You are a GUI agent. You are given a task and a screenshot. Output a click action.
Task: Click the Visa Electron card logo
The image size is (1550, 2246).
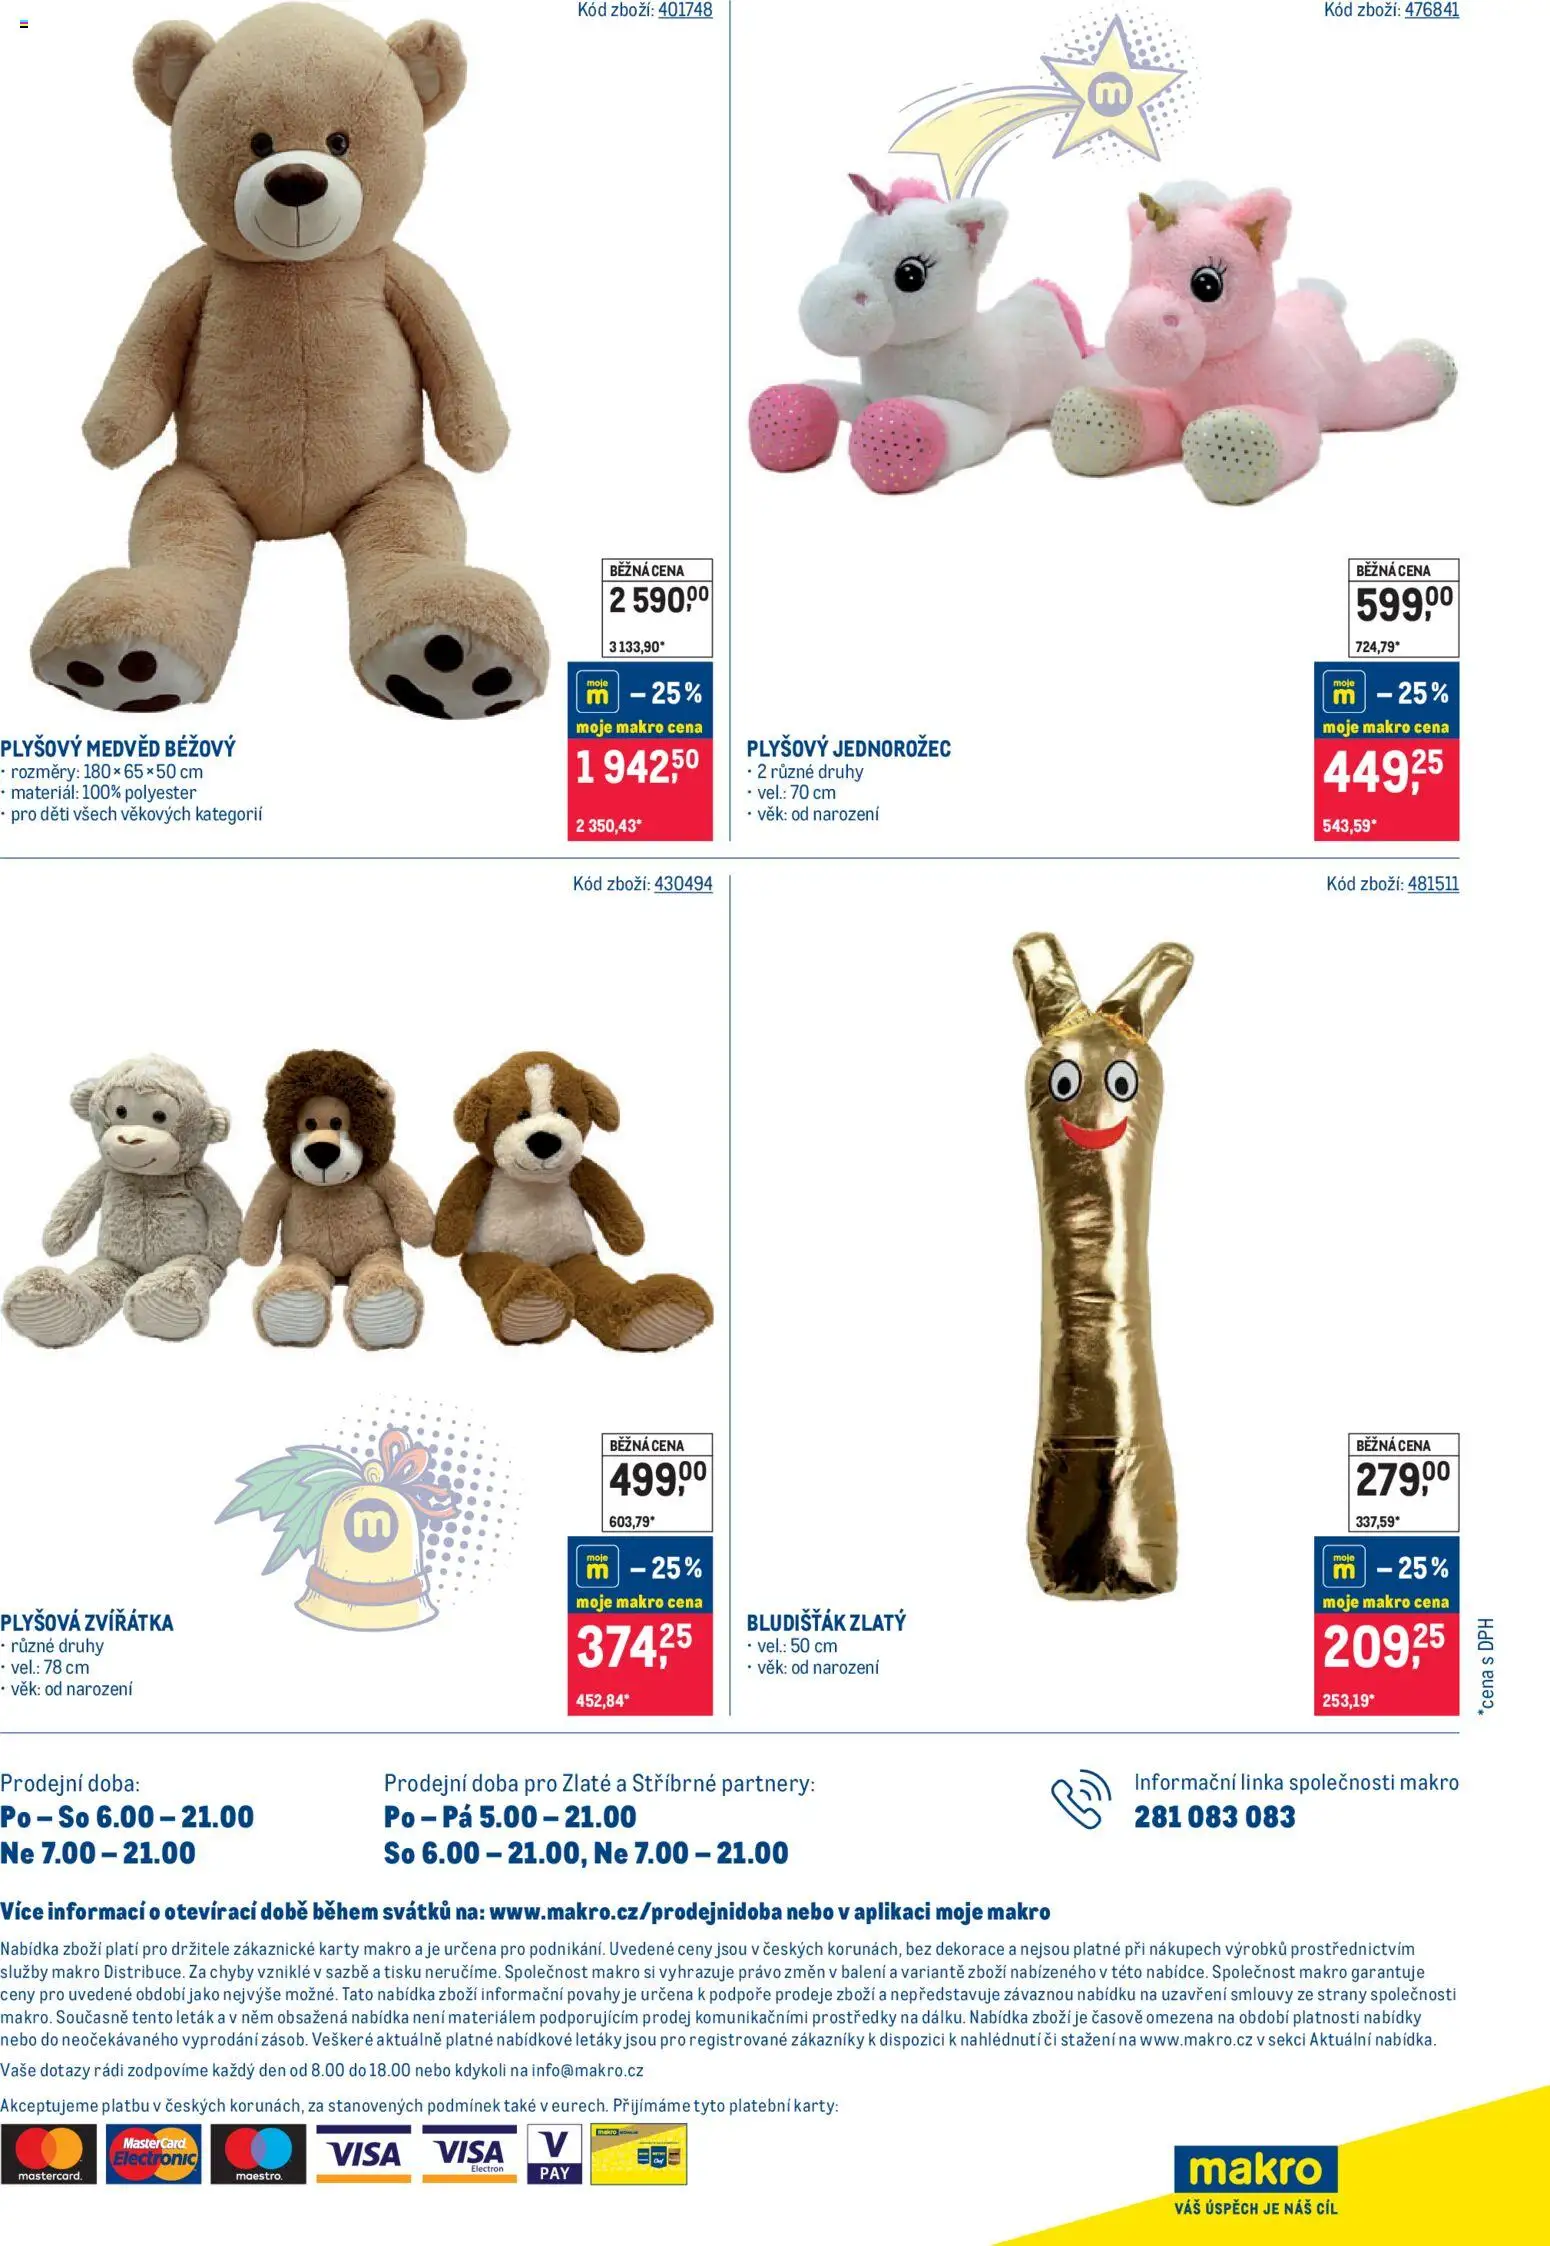pyautogui.click(x=470, y=2154)
